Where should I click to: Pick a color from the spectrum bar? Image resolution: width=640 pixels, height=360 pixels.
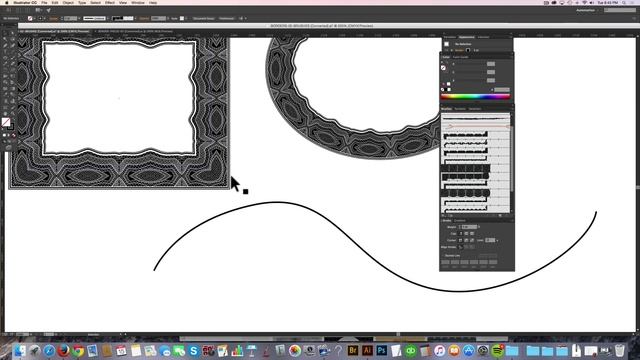(475, 97)
